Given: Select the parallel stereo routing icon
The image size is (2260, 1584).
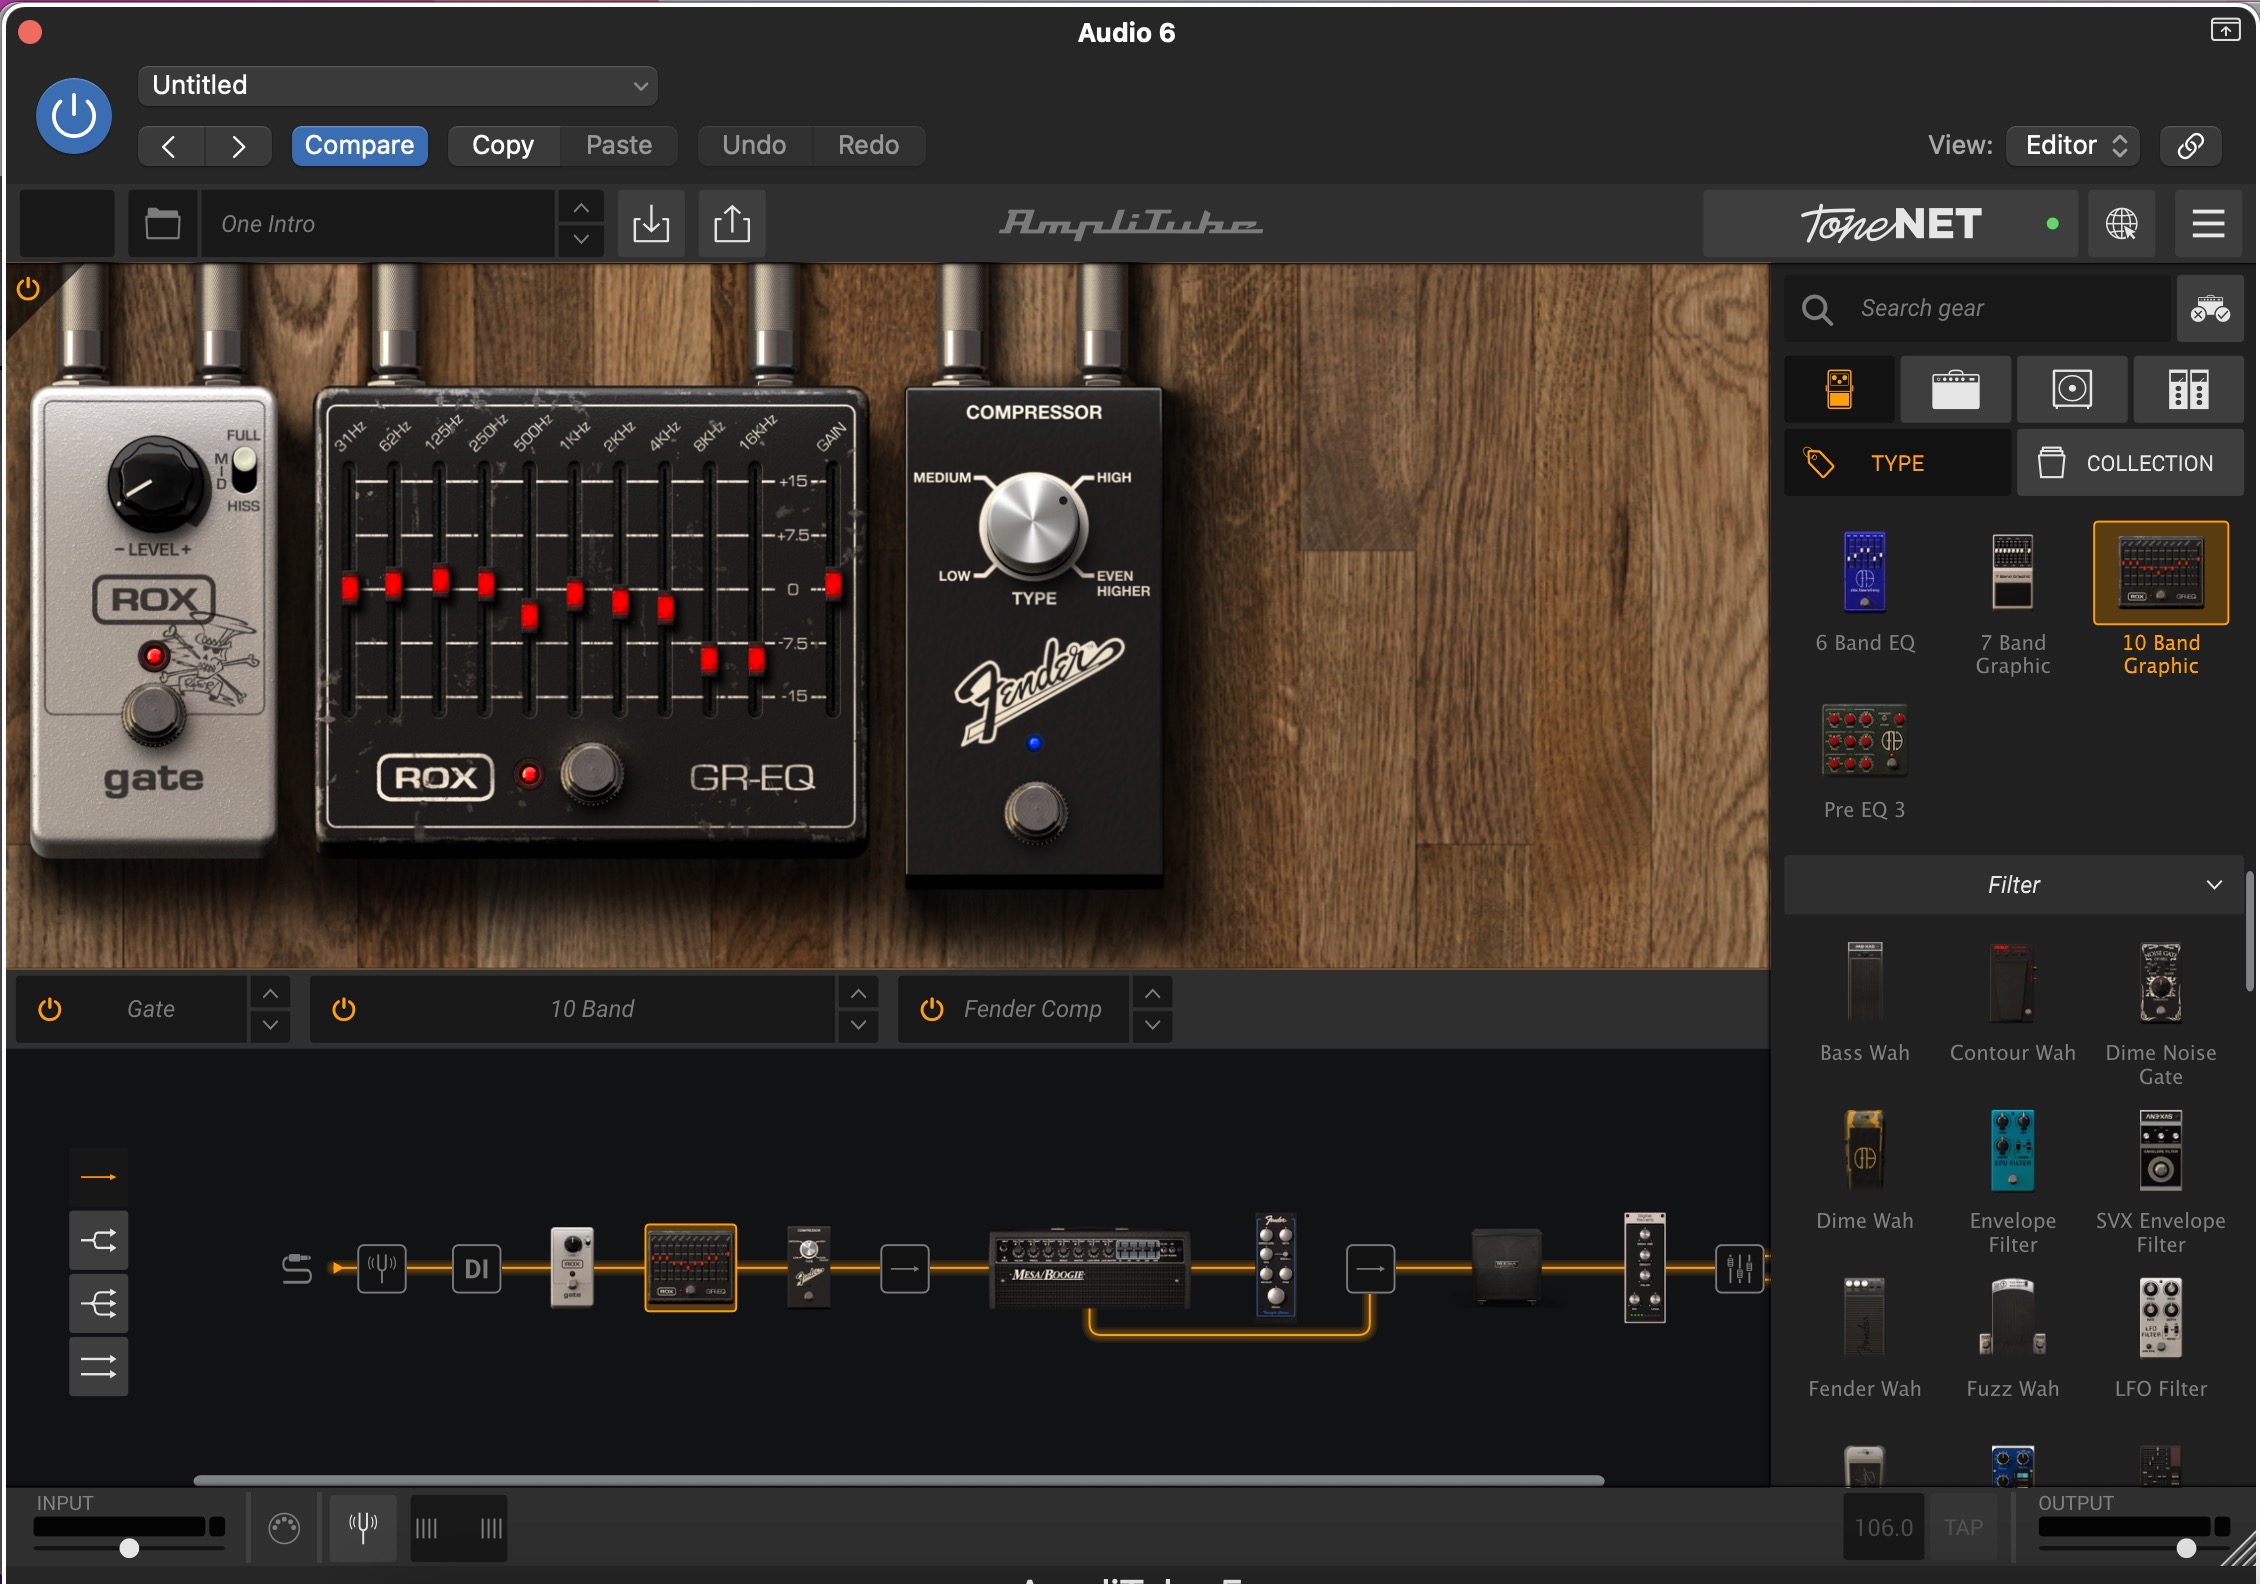Looking at the screenshot, I should [x=98, y=1366].
